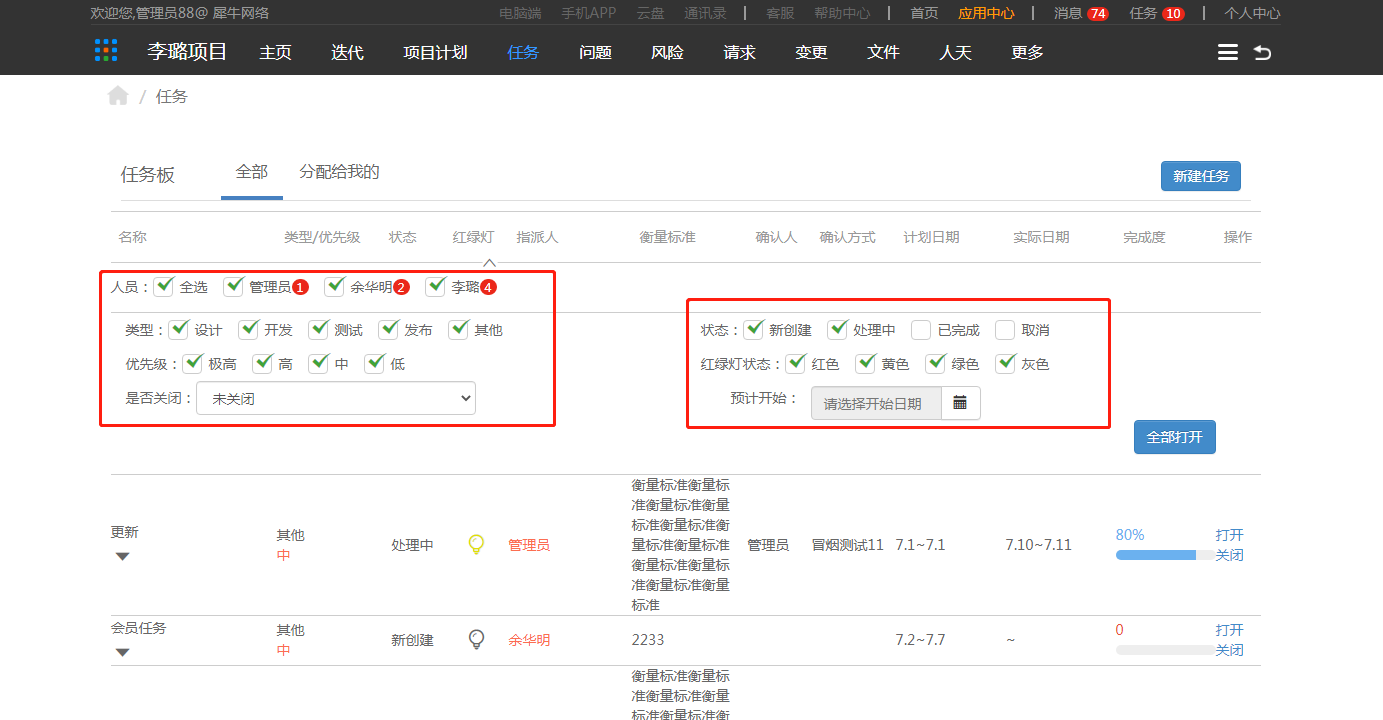
Task: Open the 是否关闭 dropdown showing 未关闭
Action: 336,398
